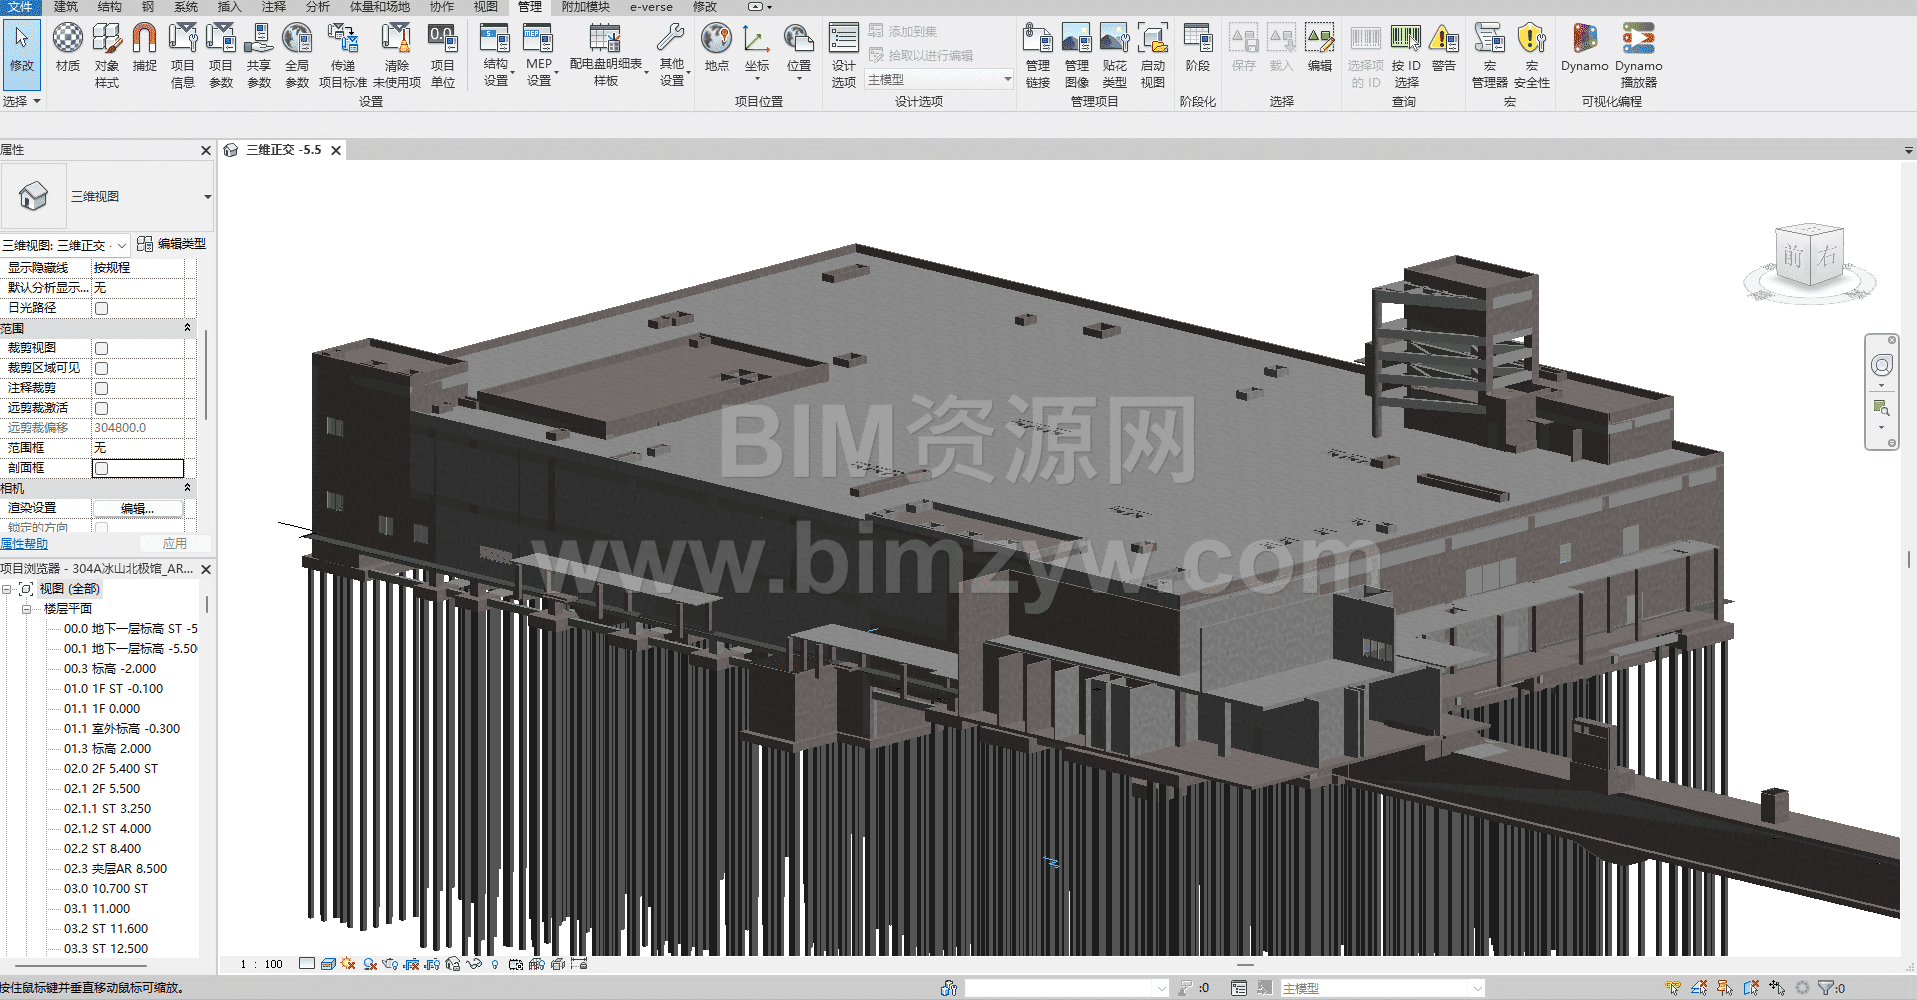The height and width of the screenshot is (1000, 1917).
Task: Toggle 注释裁剪 checkbox
Action: (101, 388)
